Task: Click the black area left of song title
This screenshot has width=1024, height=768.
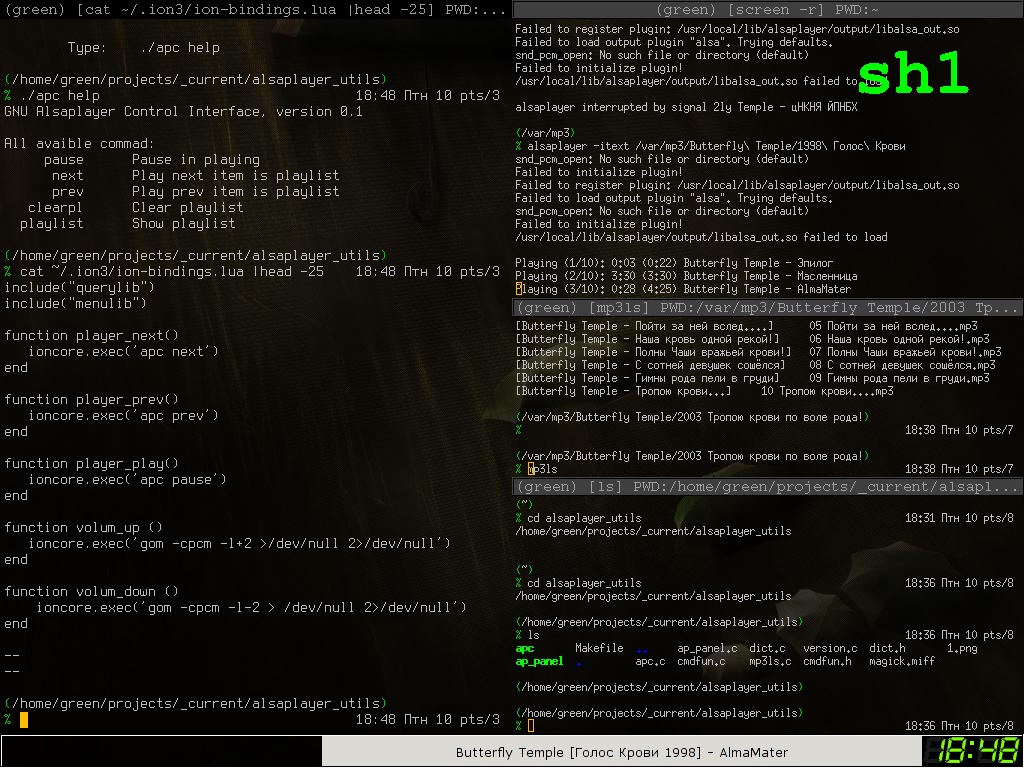Action: point(162,751)
